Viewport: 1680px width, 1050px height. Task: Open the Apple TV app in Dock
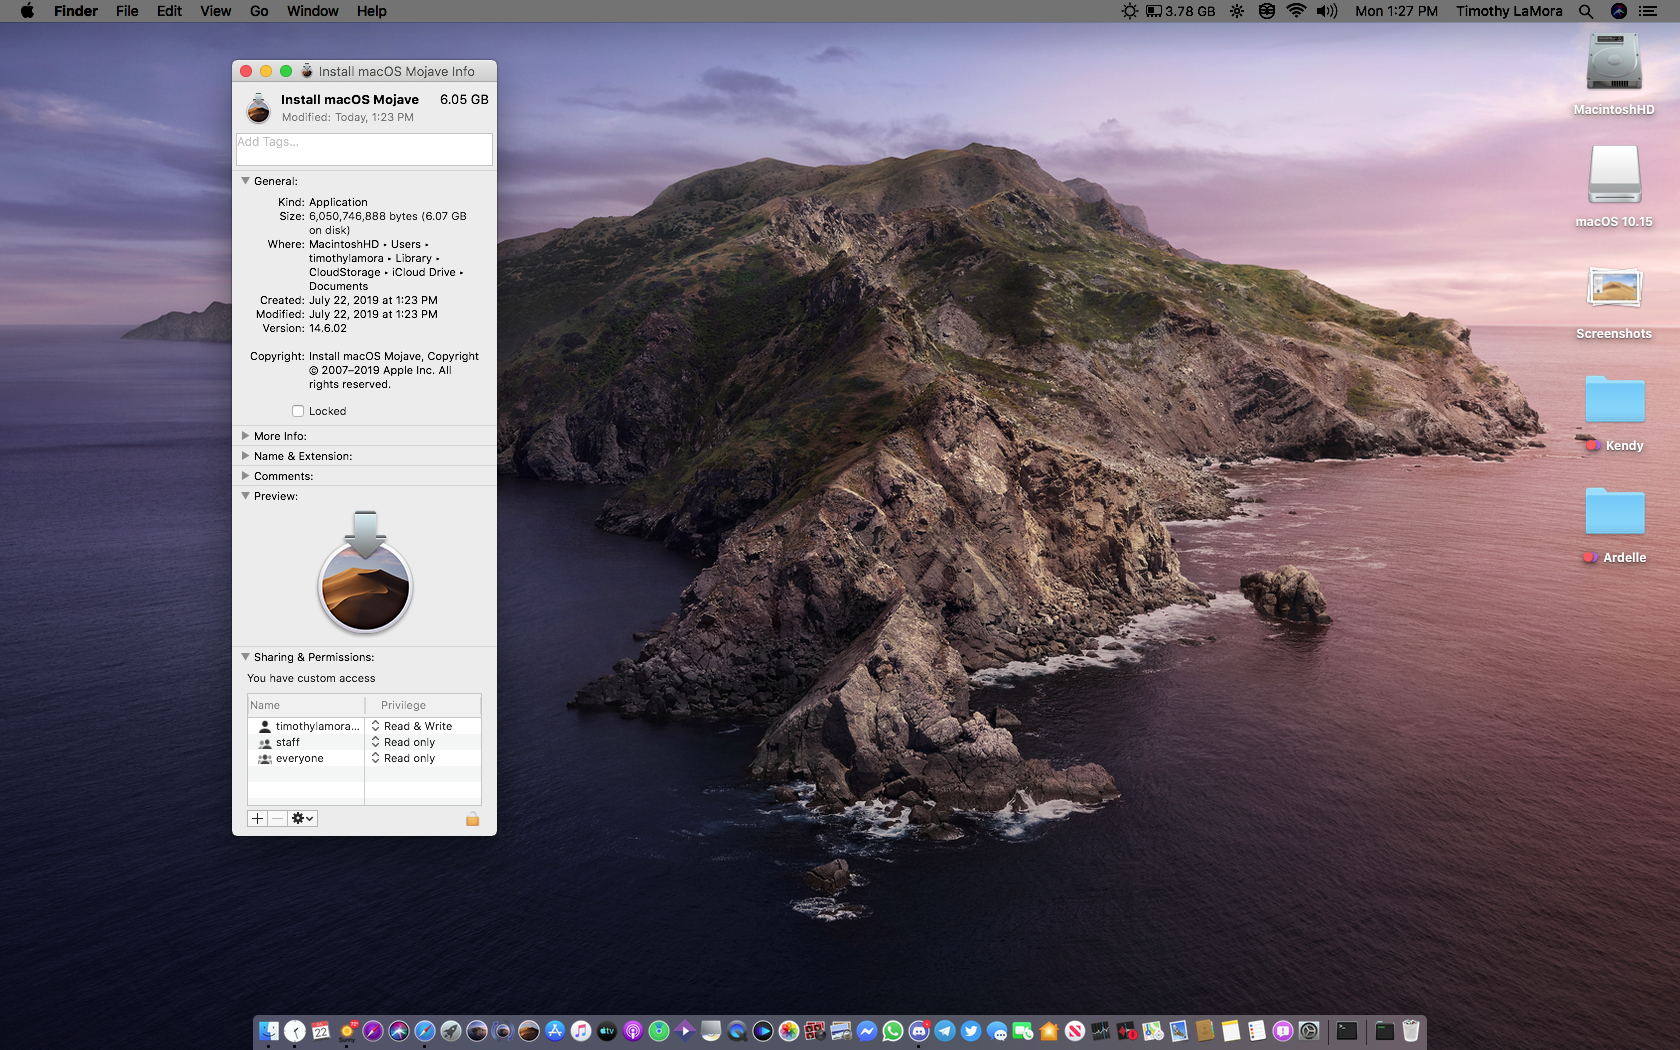(606, 1031)
